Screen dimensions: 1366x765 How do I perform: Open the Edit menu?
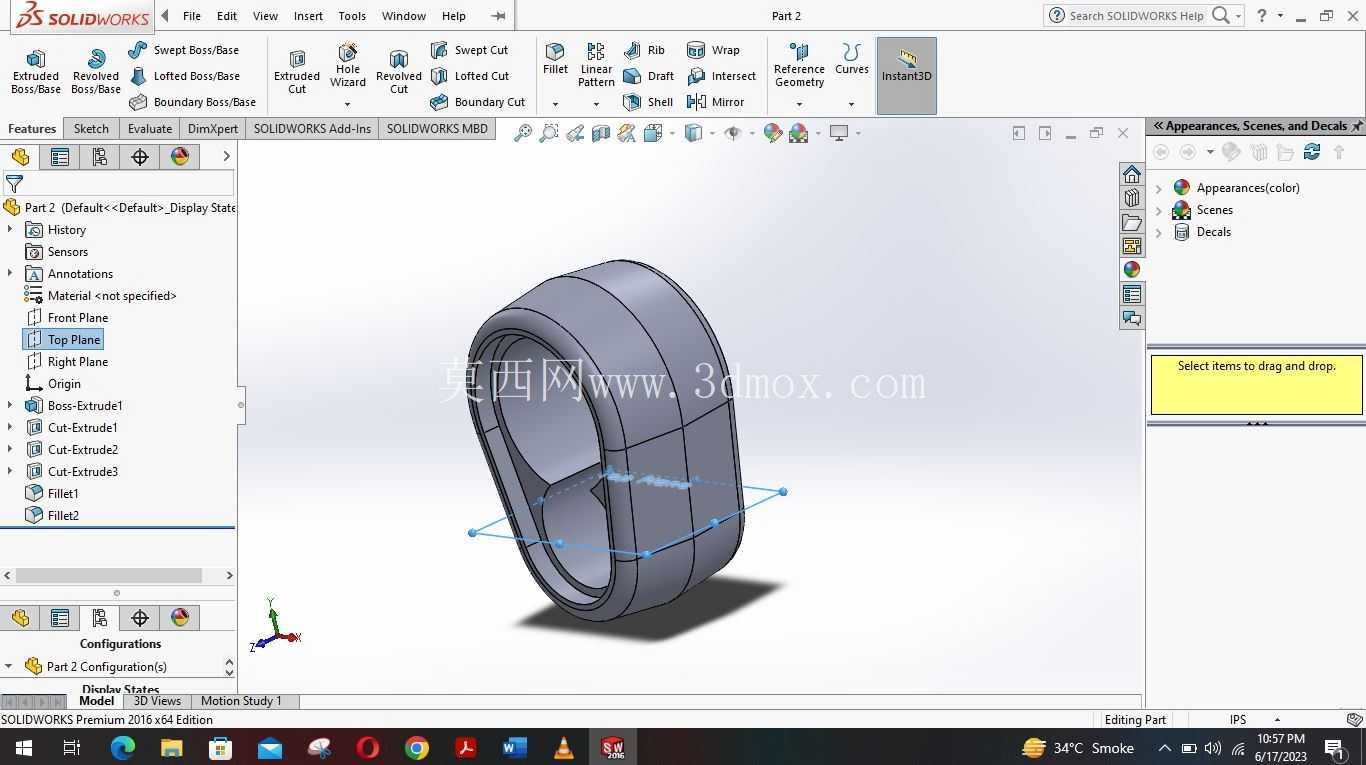(x=227, y=16)
